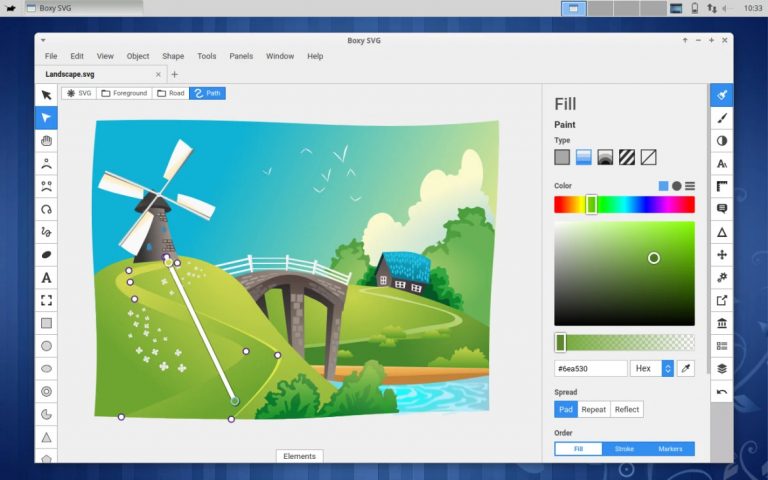Select the Pan hand tool
The width and height of the screenshot is (768, 480).
46,141
